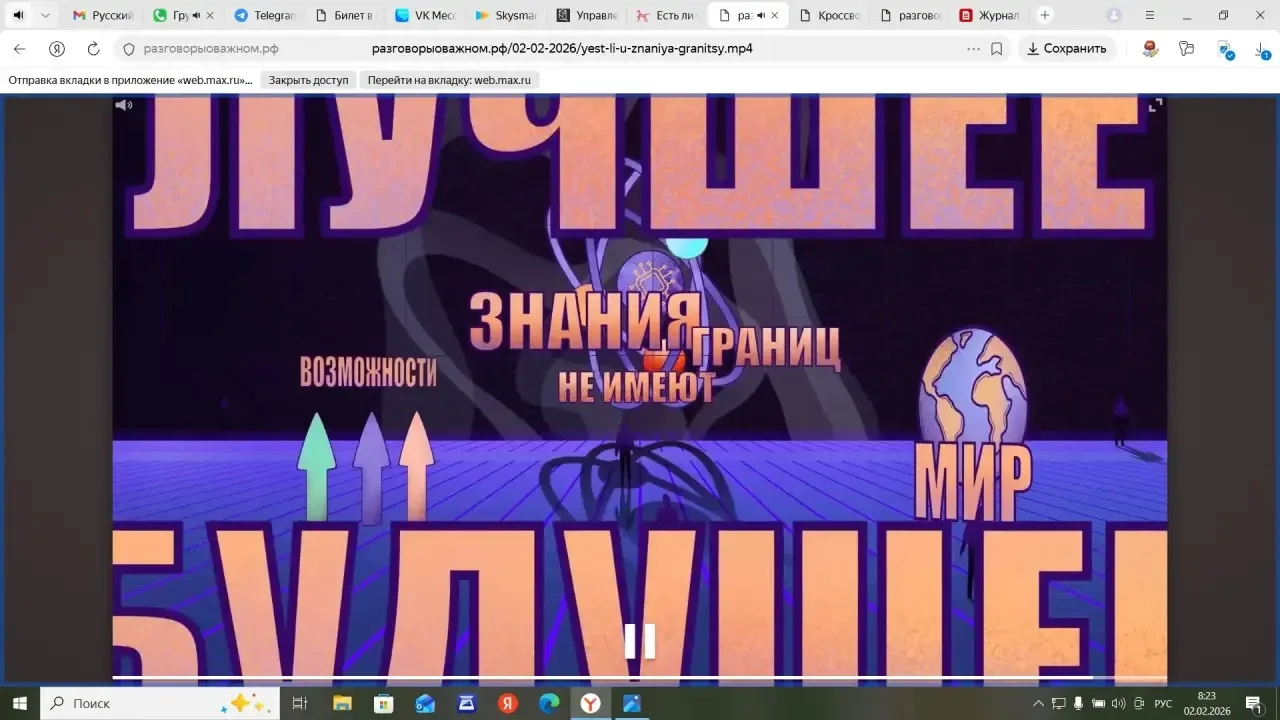Show hidden system tray icons
The image size is (1280, 720).
[x=1038, y=703]
